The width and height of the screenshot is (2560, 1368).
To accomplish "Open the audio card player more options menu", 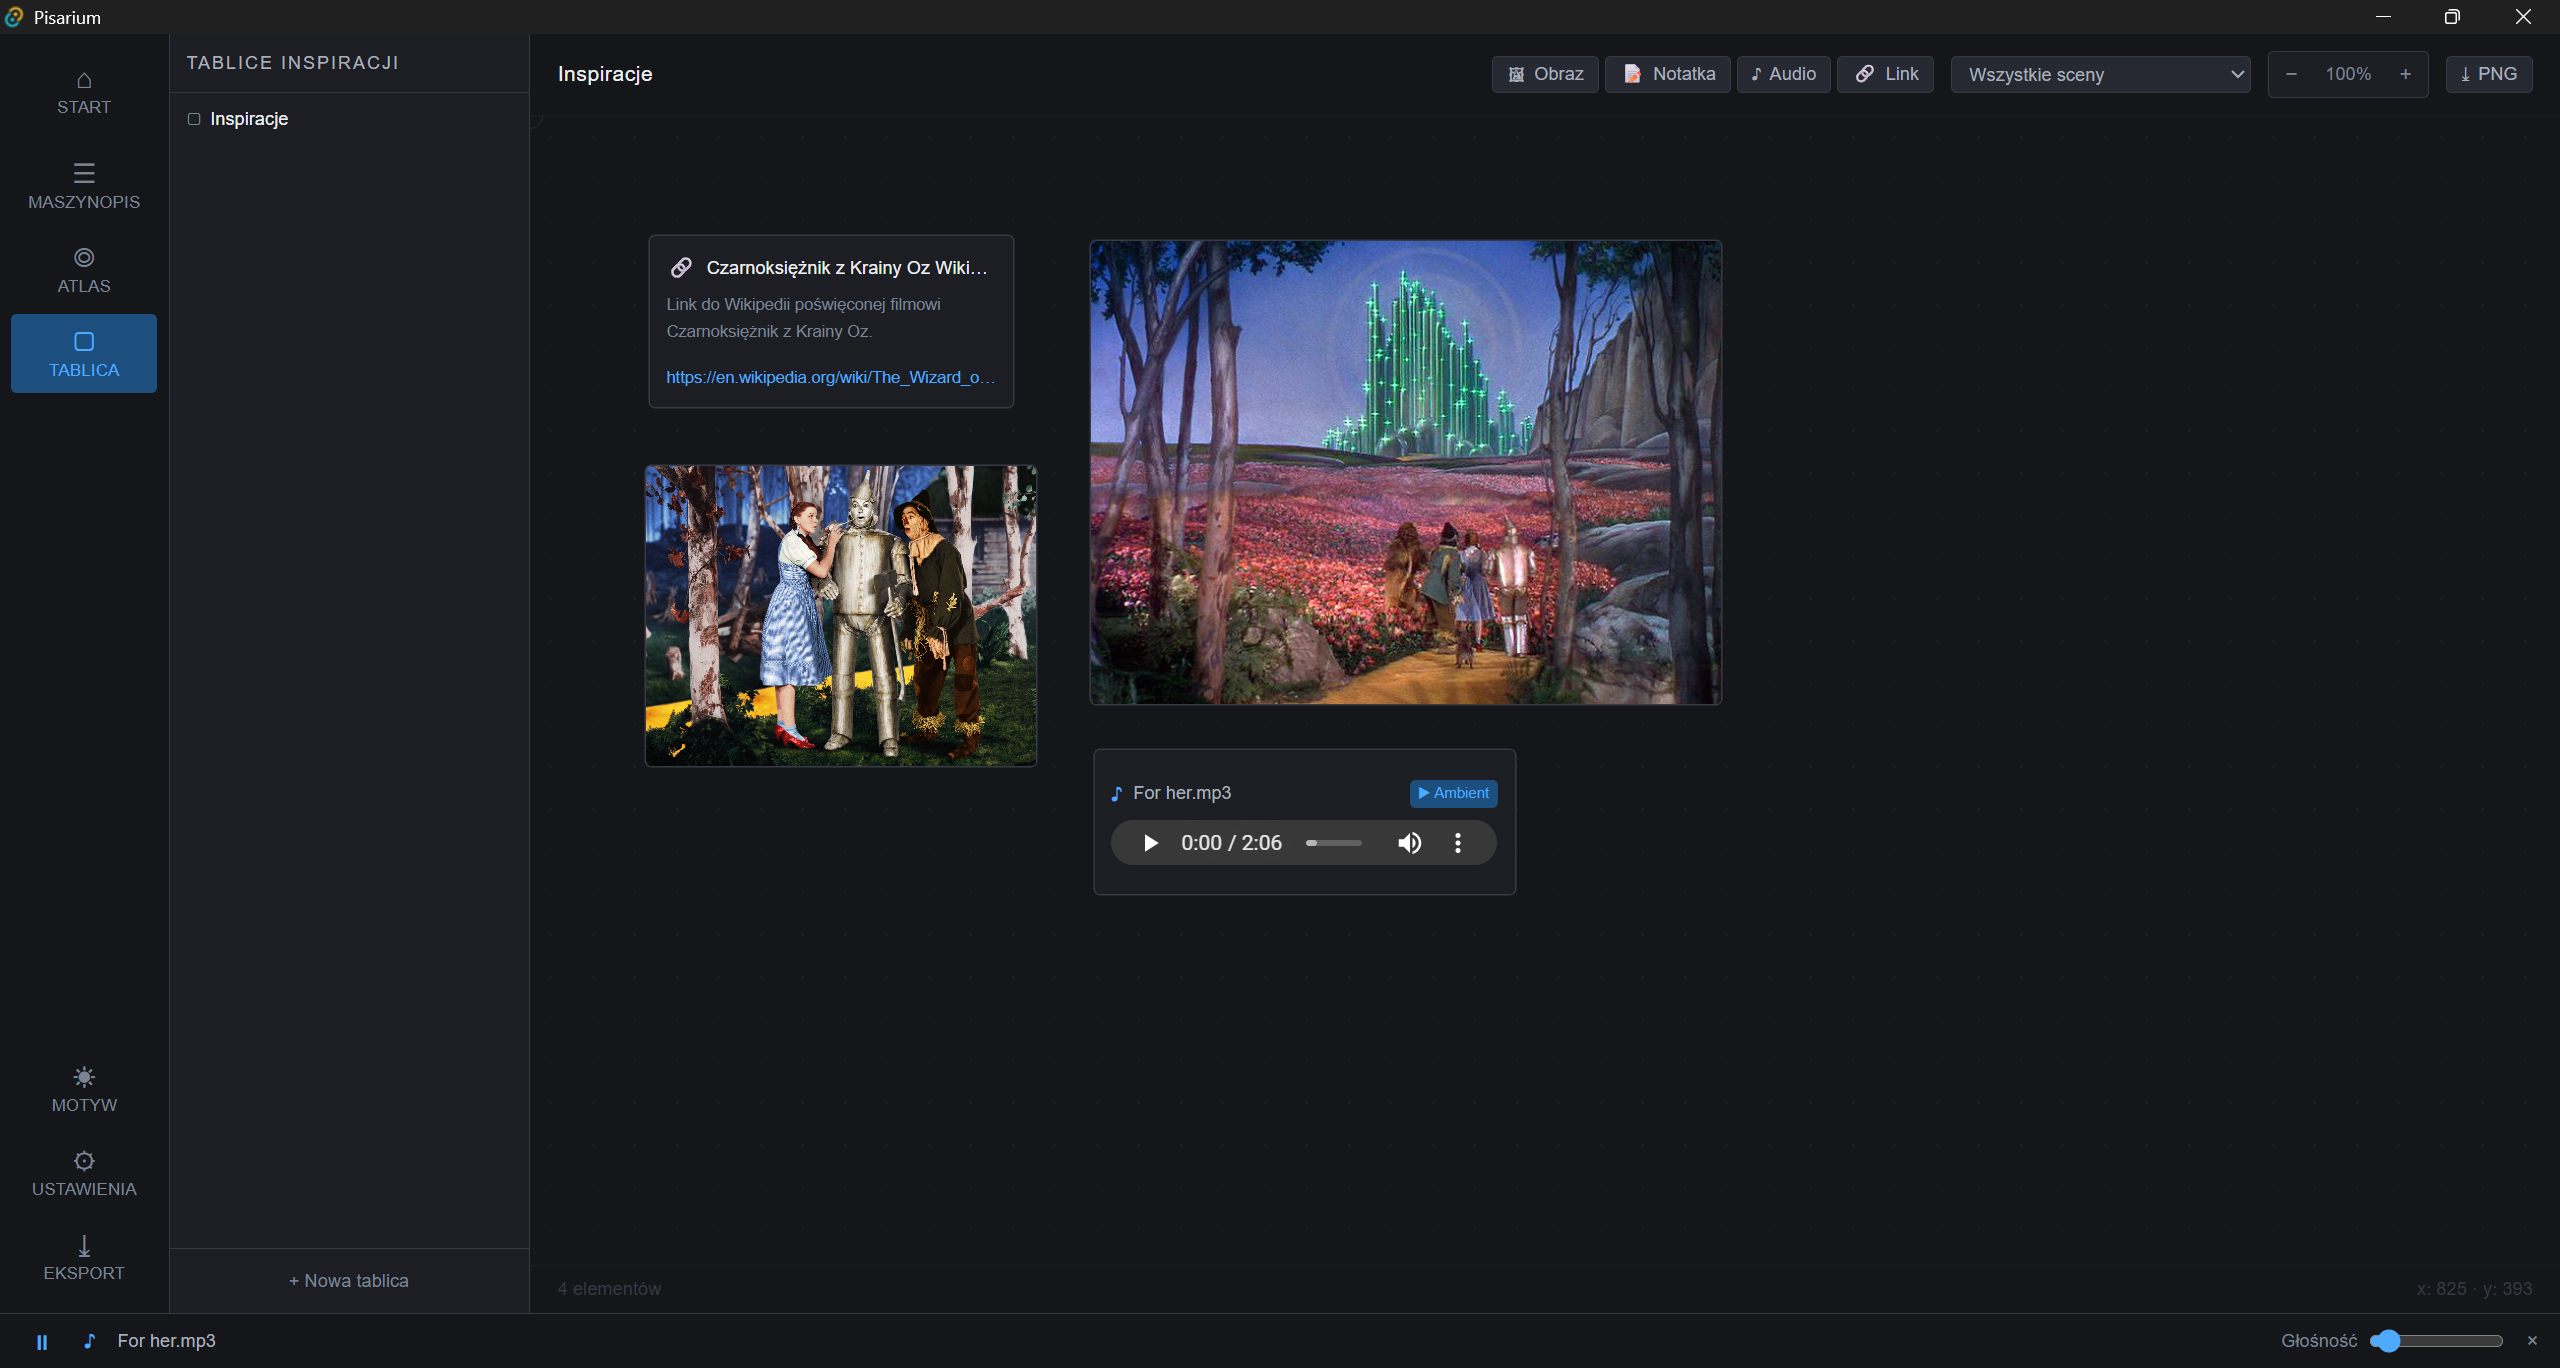I will tap(1458, 843).
